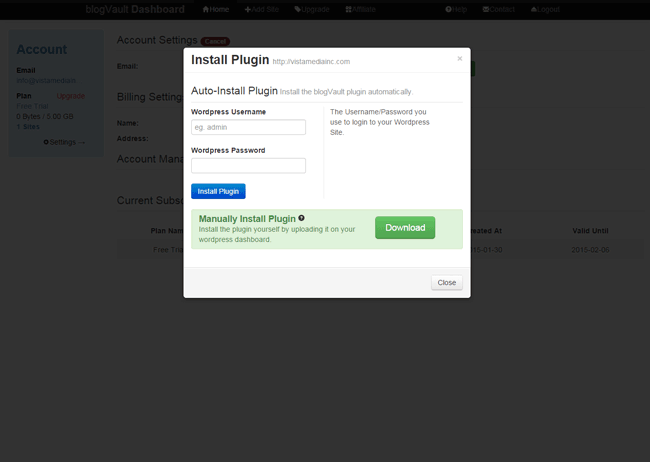Click the question icon beside Help in navbar
This screenshot has height=462, width=650.
[x=448, y=9]
